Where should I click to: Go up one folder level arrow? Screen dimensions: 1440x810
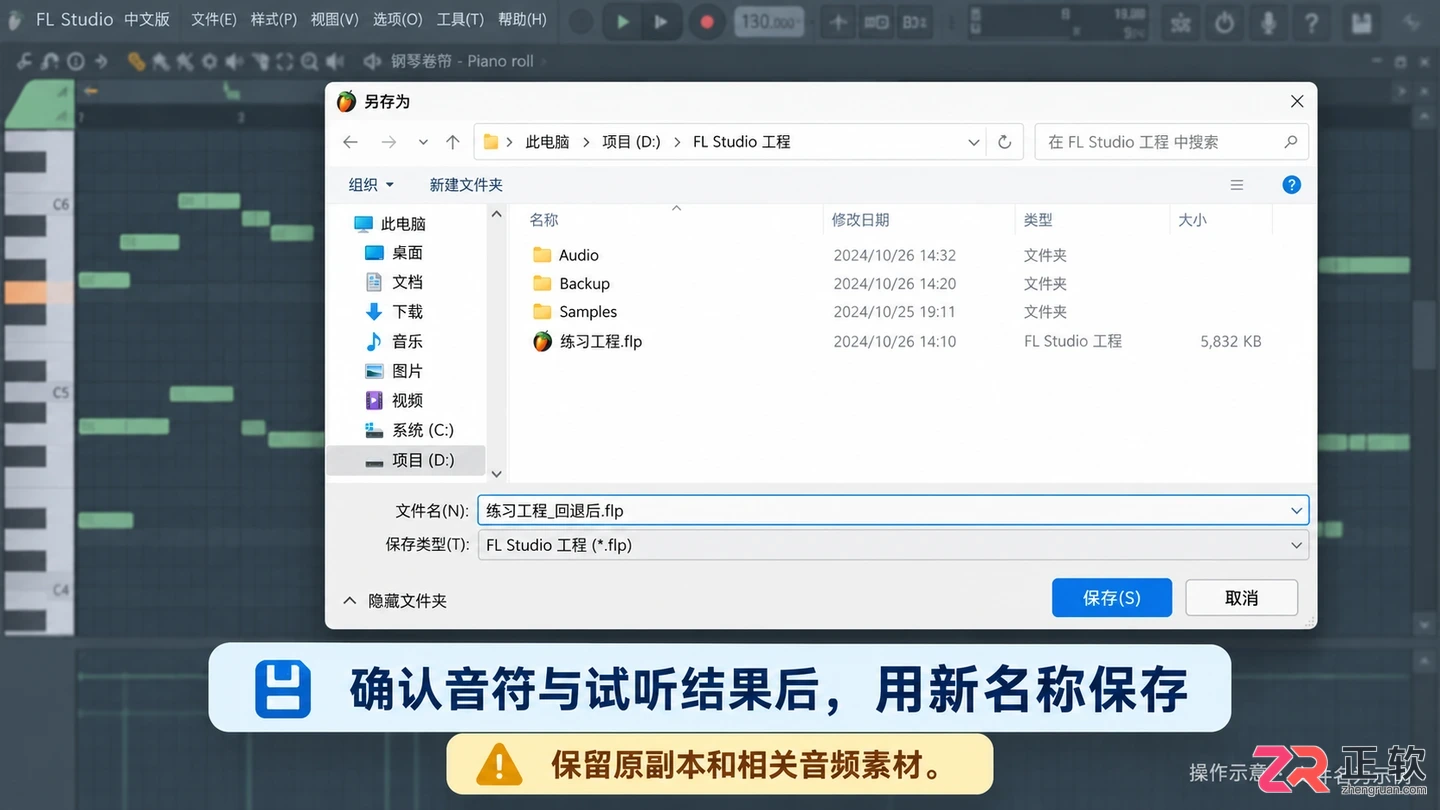452,142
